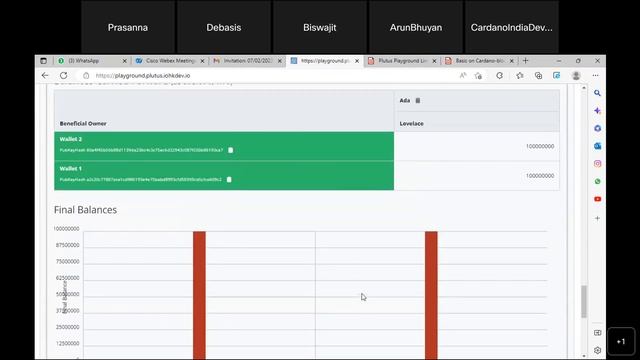Select the Biswajit participant tile
The height and width of the screenshot is (360, 640).
tap(320, 27)
